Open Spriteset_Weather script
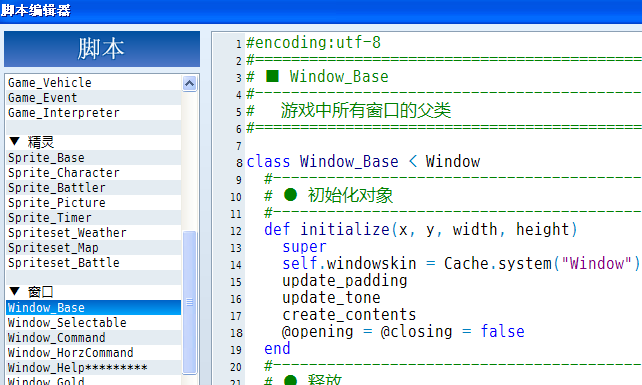This screenshot has height=385, width=642. pyautogui.click(x=94, y=233)
